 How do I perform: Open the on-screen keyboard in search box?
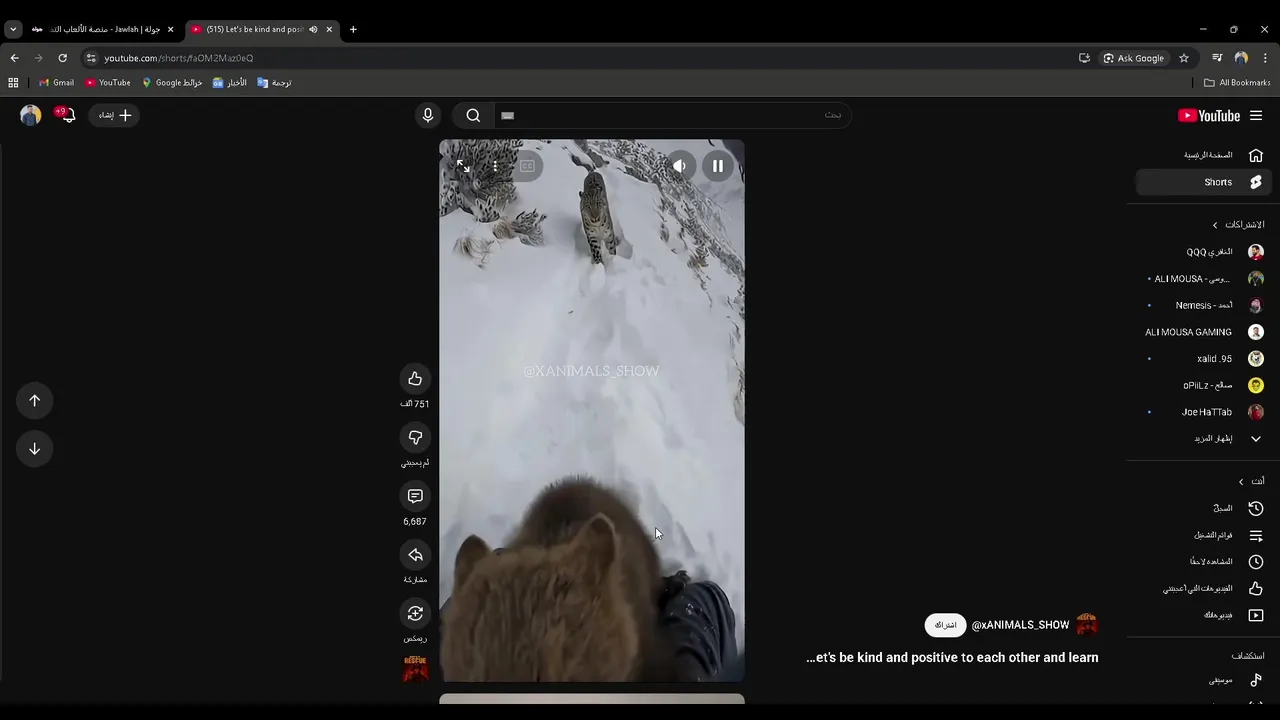(x=507, y=115)
